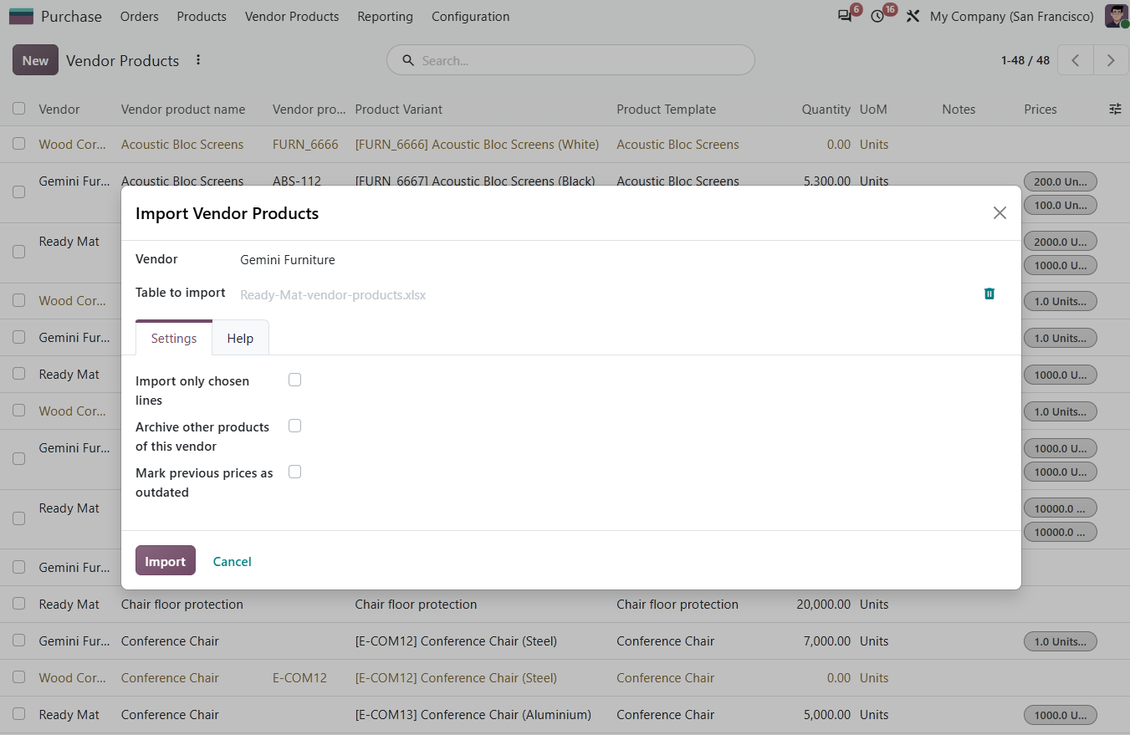Click Chair floor protection vendor product name
The width and height of the screenshot is (1130, 735).
coord(182,604)
